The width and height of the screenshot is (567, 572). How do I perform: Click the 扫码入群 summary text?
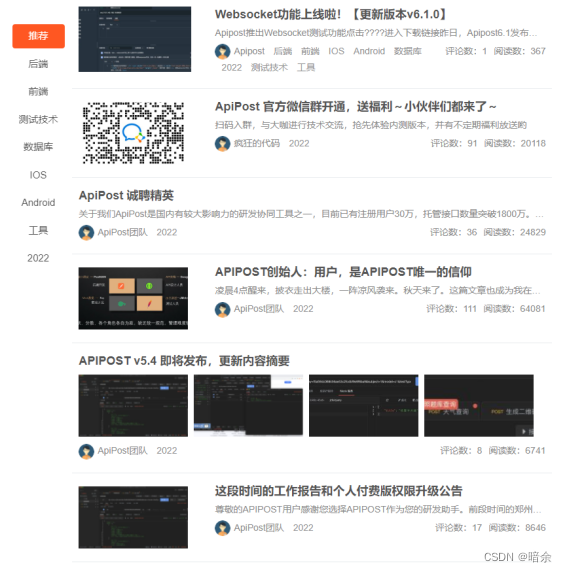click(371, 125)
